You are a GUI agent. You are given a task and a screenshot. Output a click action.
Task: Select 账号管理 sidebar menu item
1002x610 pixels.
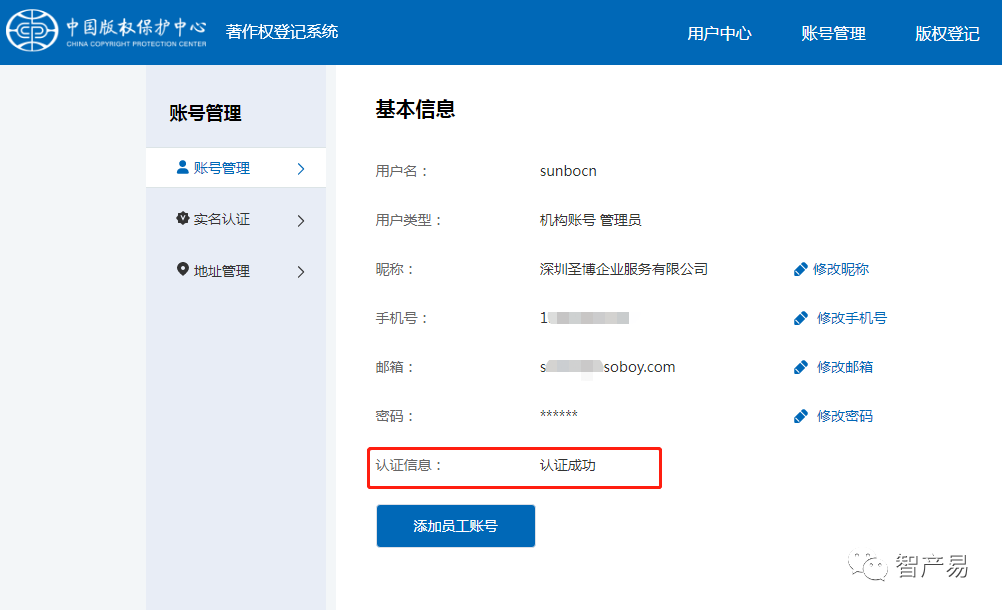pos(236,168)
